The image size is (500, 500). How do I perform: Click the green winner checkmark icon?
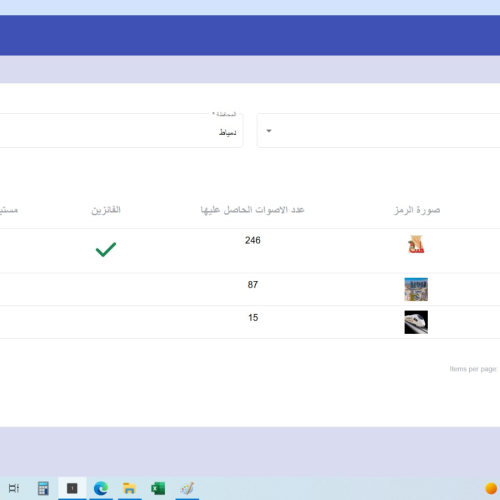click(106, 249)
